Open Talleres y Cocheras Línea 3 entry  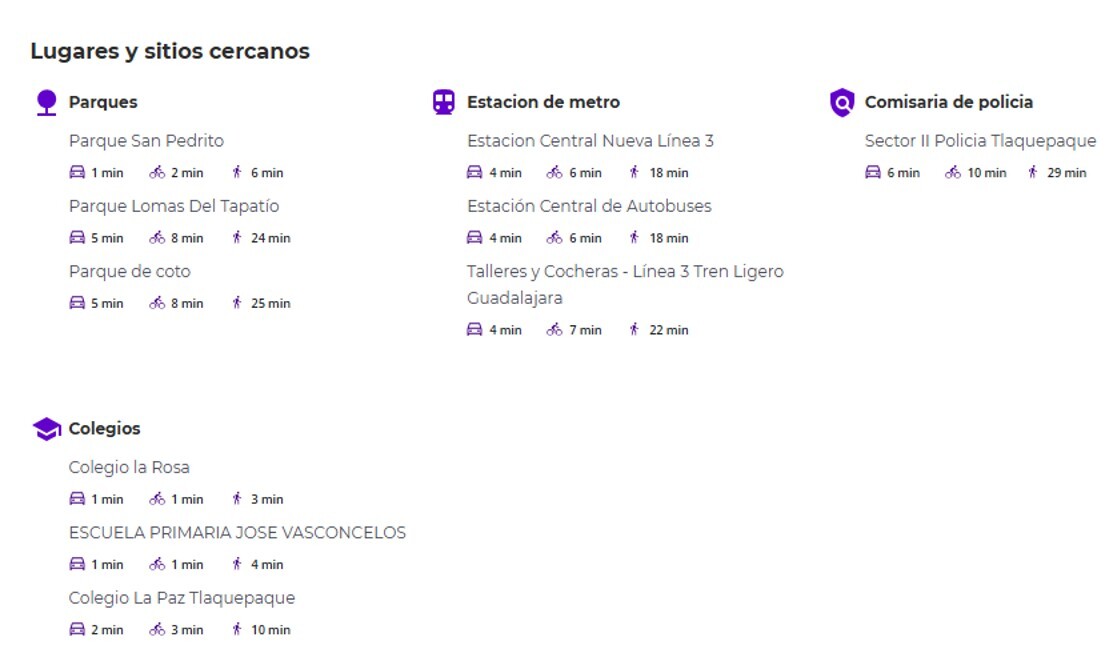[625, 272]
